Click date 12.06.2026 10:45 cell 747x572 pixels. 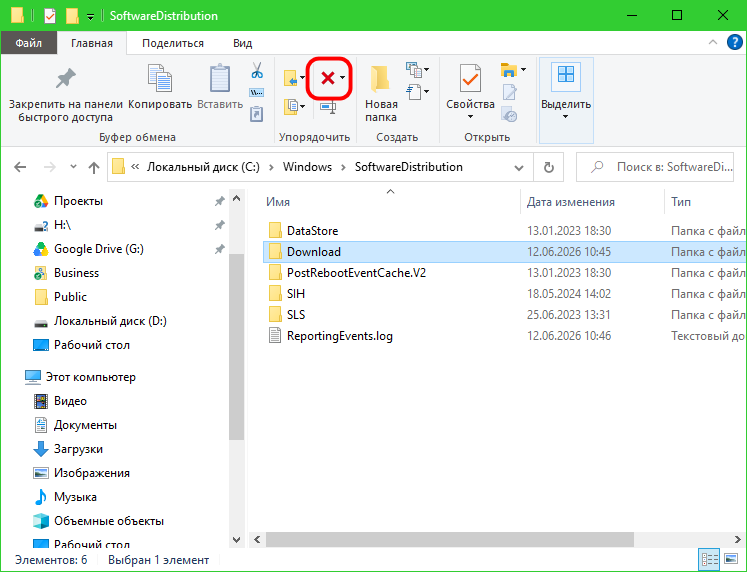[569, 251]
